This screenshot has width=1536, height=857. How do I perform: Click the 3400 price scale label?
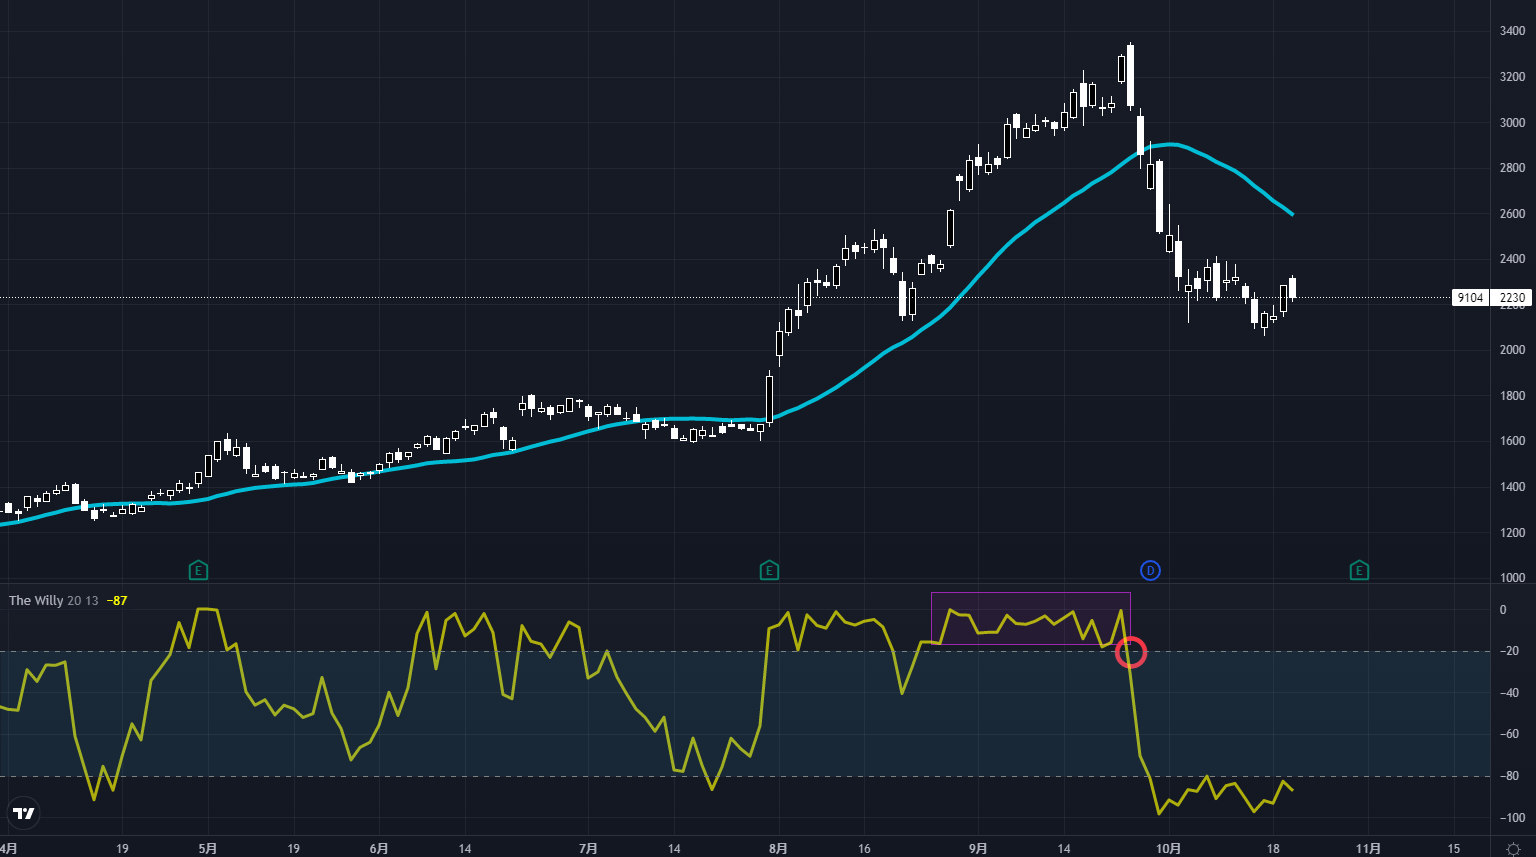(x=1512, y=32)
